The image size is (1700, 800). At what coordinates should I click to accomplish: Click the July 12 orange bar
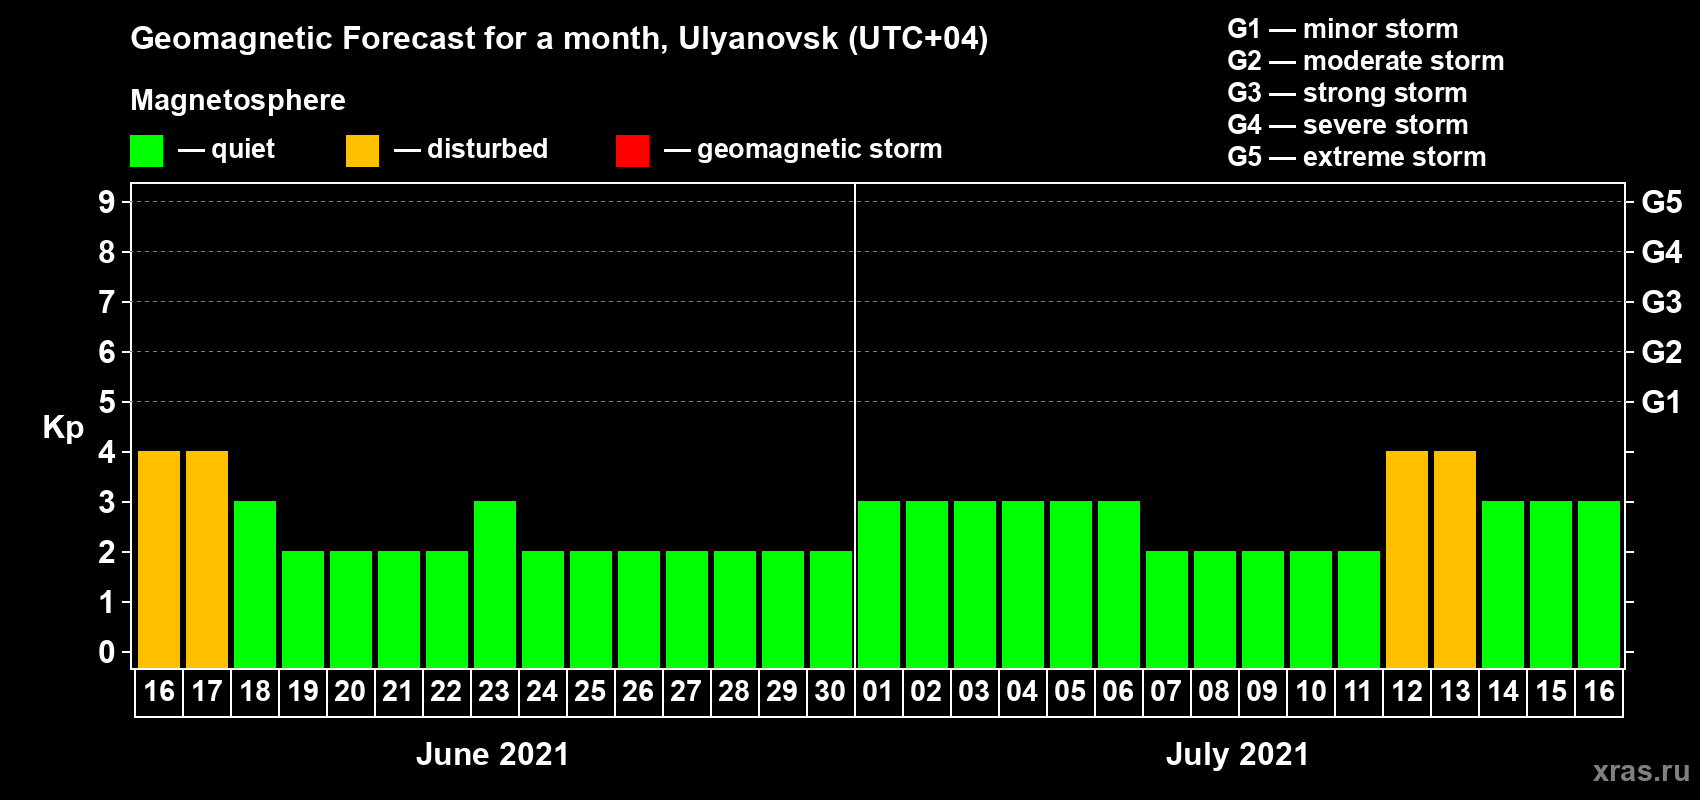tap(1407, 560)
